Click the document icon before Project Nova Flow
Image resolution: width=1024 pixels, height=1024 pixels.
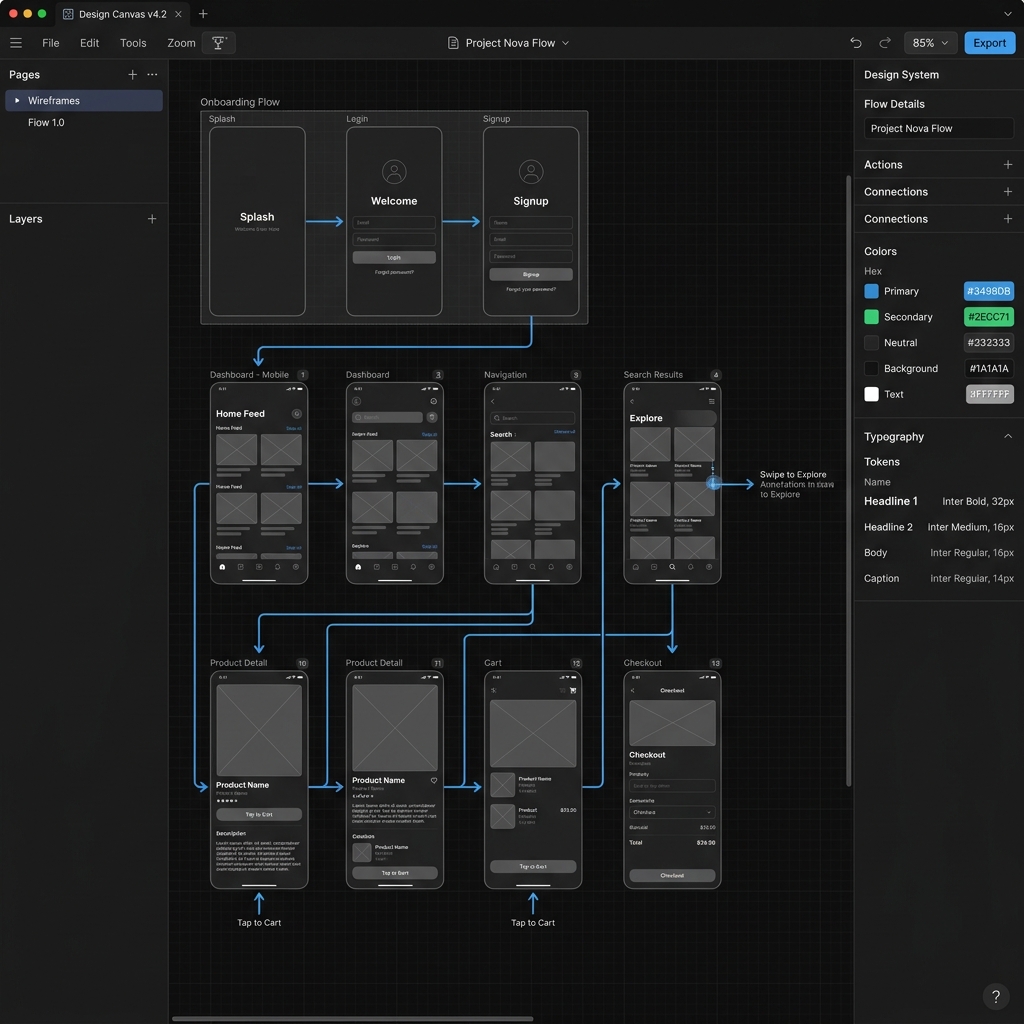453,42
